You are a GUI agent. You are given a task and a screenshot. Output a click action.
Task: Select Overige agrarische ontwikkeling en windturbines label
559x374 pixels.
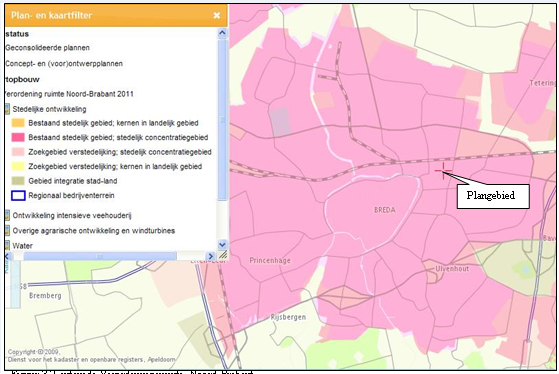(x=94, y=231)
